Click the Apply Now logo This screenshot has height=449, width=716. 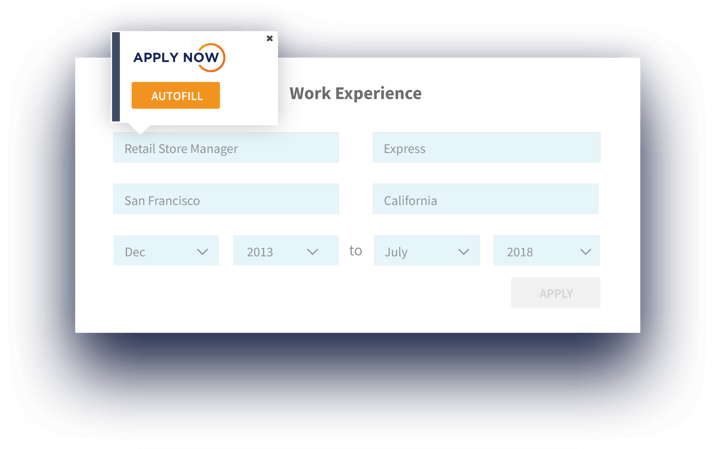pos(179,58)
